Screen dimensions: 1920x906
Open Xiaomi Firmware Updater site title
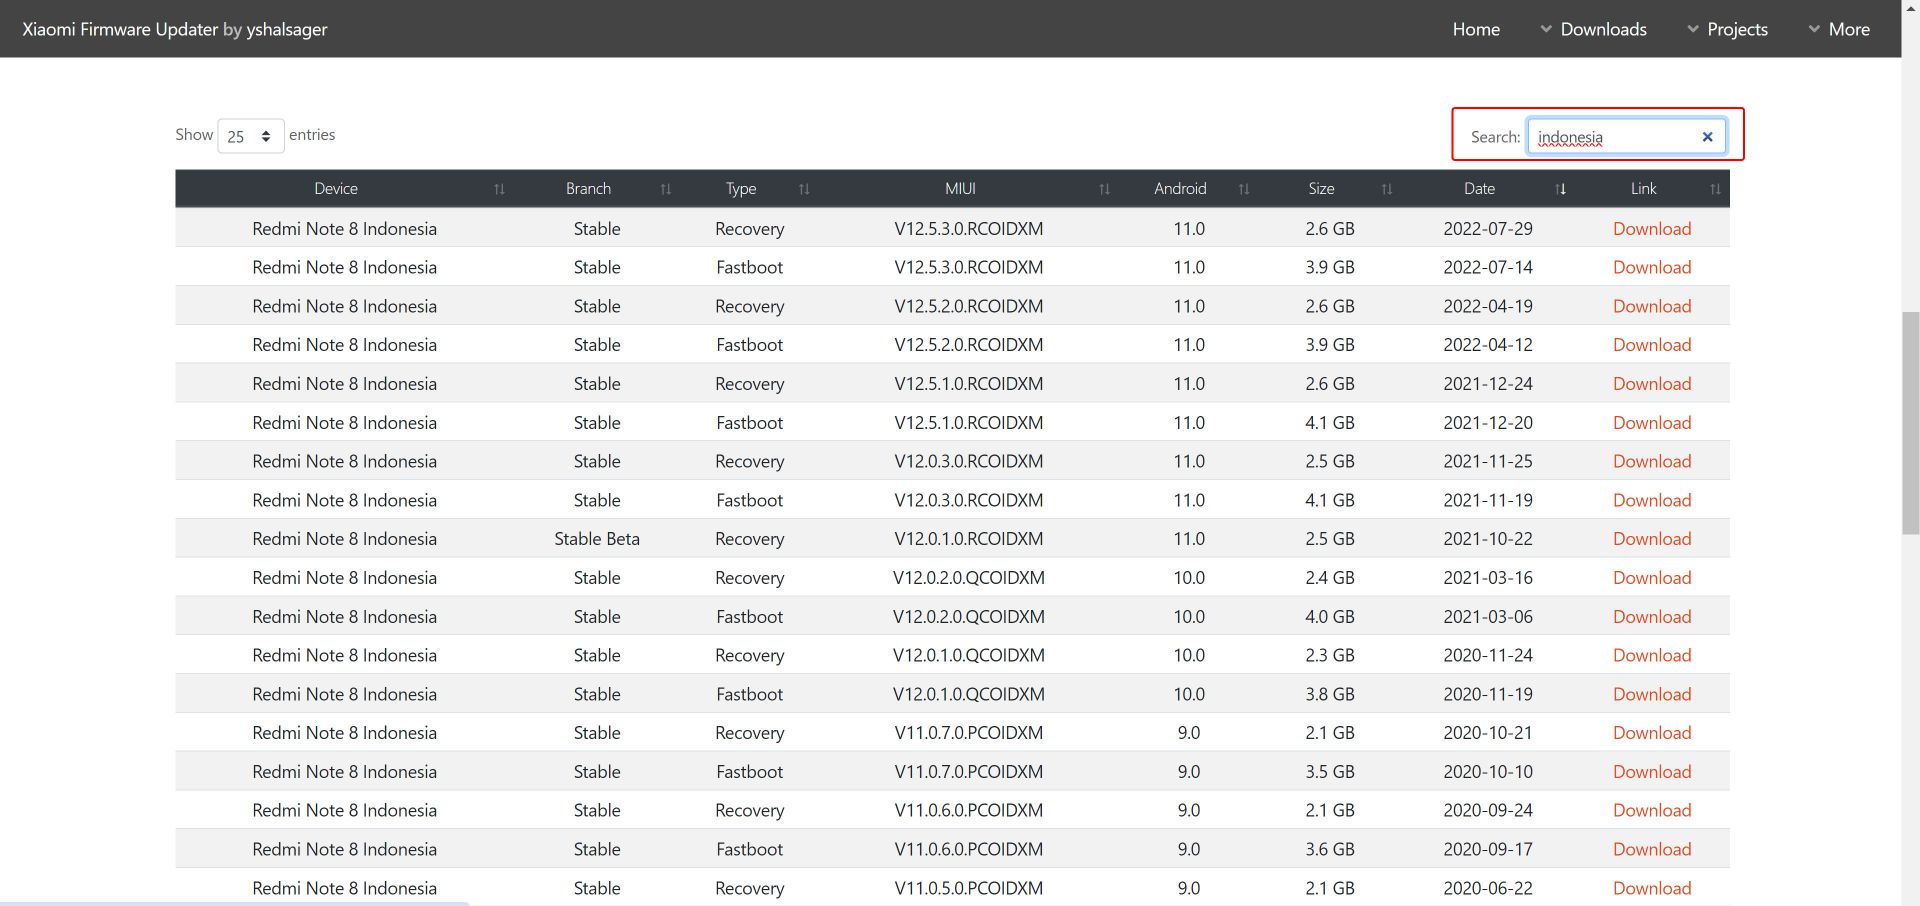[x=120, y=29]
